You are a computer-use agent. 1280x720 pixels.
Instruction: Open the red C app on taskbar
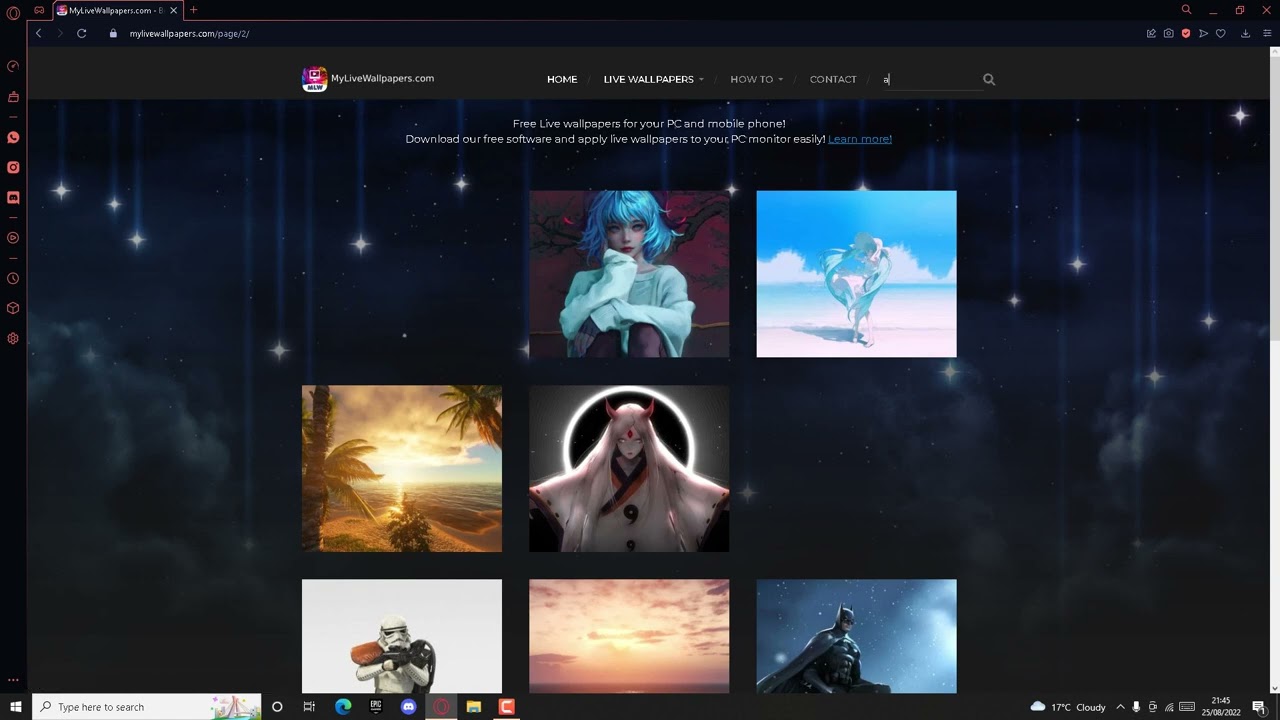coord(507,707)
